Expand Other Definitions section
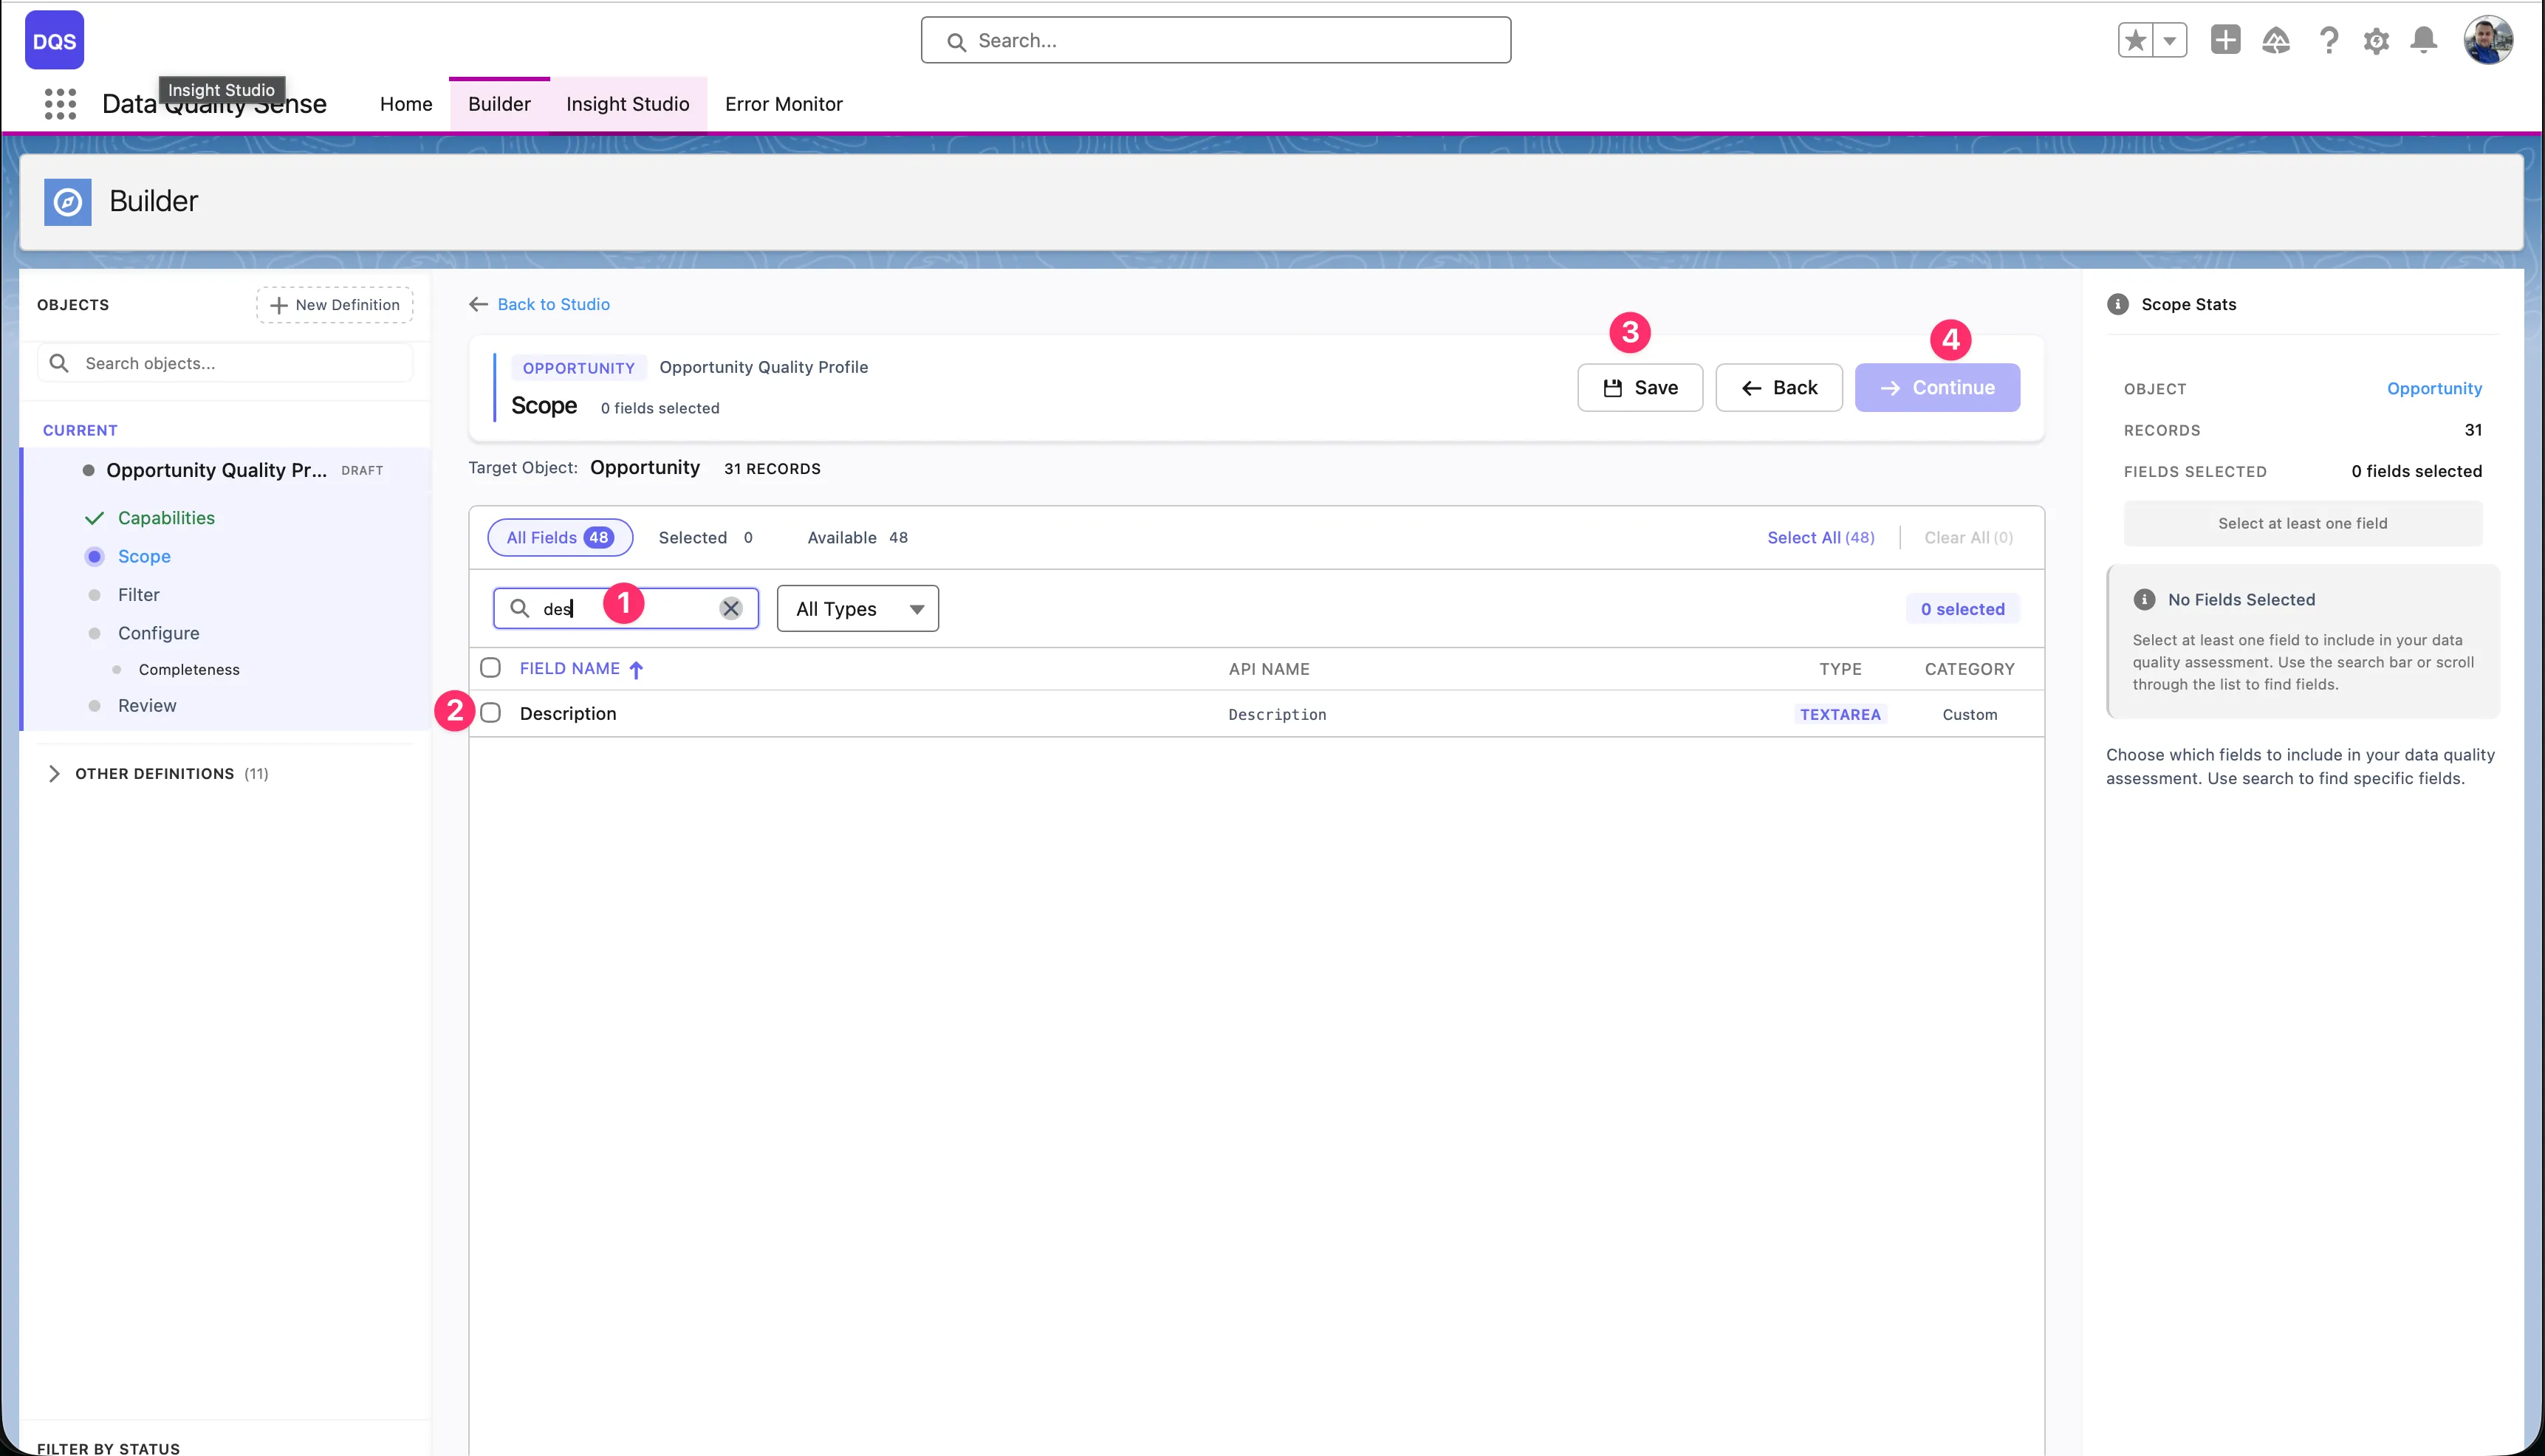 [56, 773]
